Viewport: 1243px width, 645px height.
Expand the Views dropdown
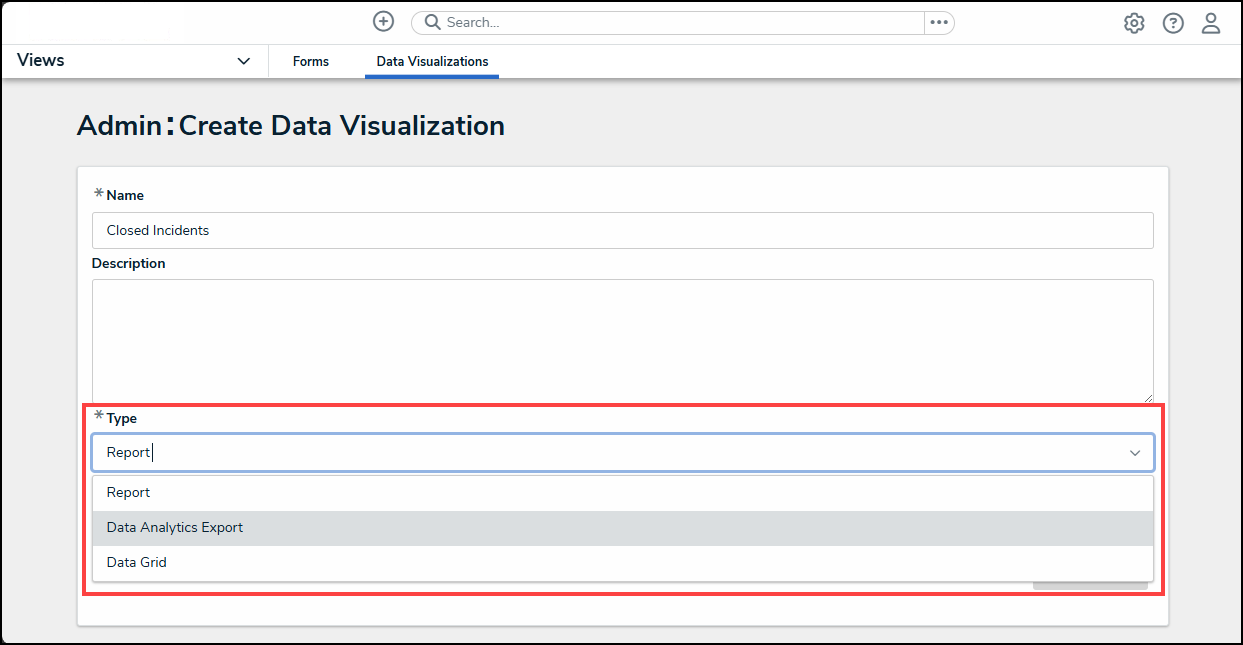243,61
